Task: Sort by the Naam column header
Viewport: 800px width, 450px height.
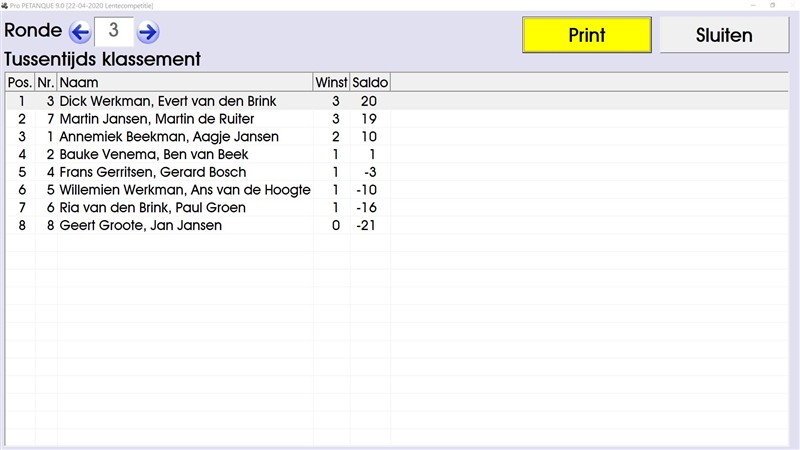Action: [185, 82]
